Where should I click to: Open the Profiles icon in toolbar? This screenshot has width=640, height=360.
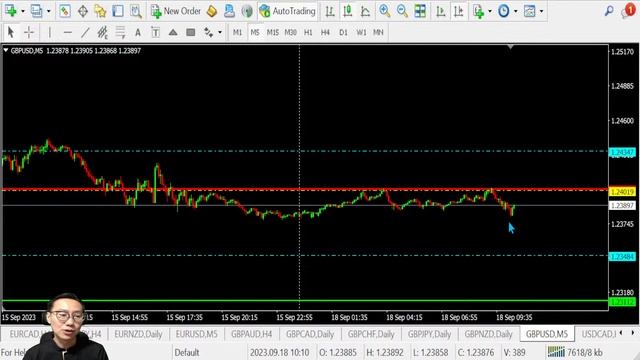click(x=36, y=11)
